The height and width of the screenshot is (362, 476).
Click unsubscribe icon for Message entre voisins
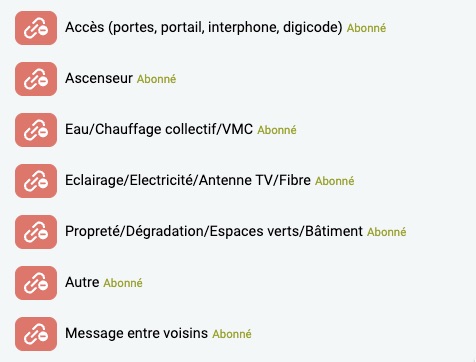[x=36, y=334]
